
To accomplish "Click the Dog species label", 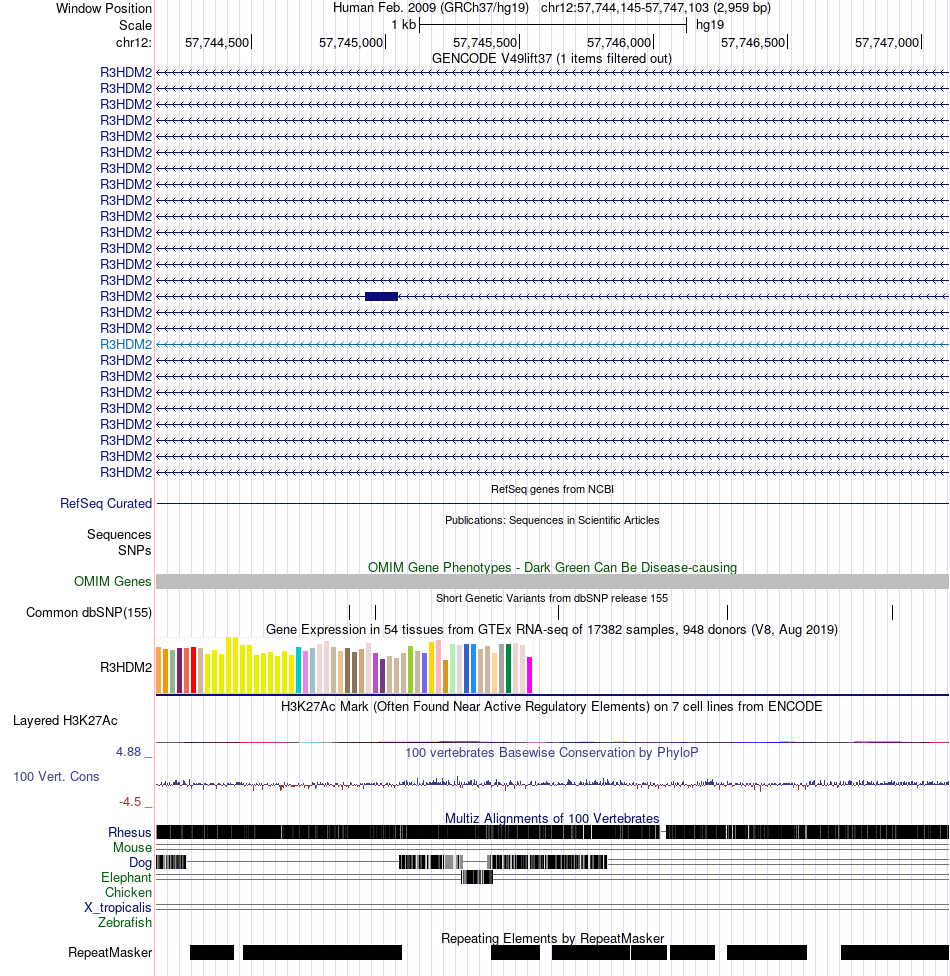I will coord(140,863).
